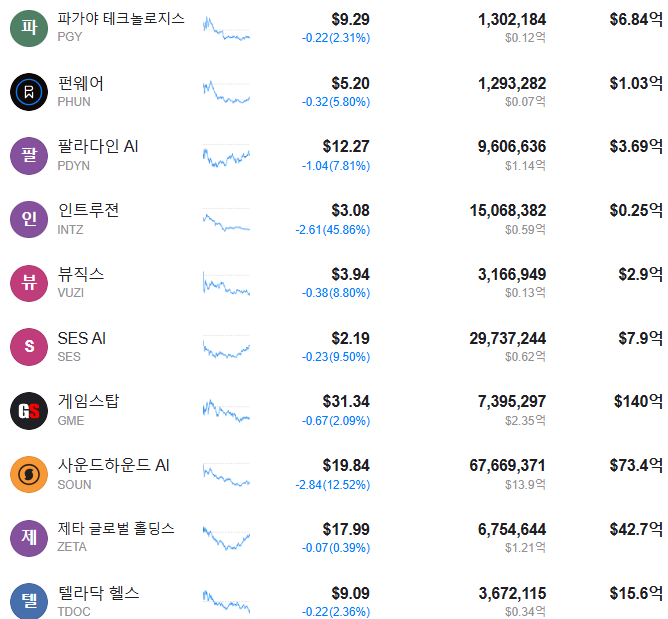
Task: Open the 파가야 테크놀로지스 stock name
Action: tap(121, 19)
